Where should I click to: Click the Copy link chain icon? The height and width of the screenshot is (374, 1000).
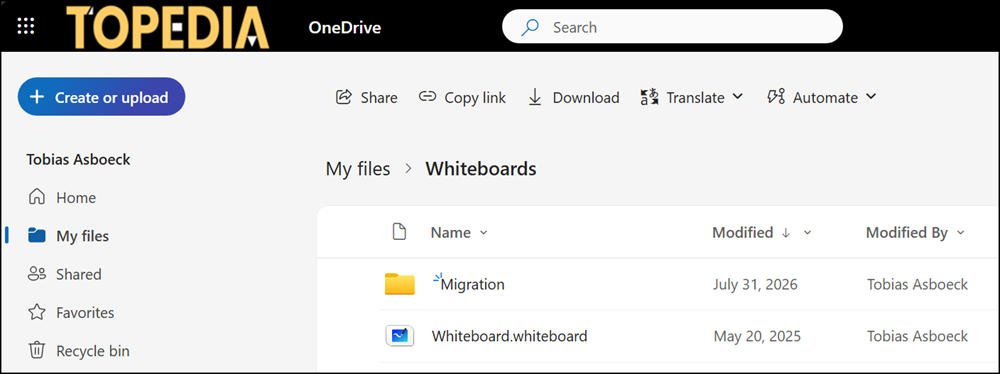(x=427, y=97)
